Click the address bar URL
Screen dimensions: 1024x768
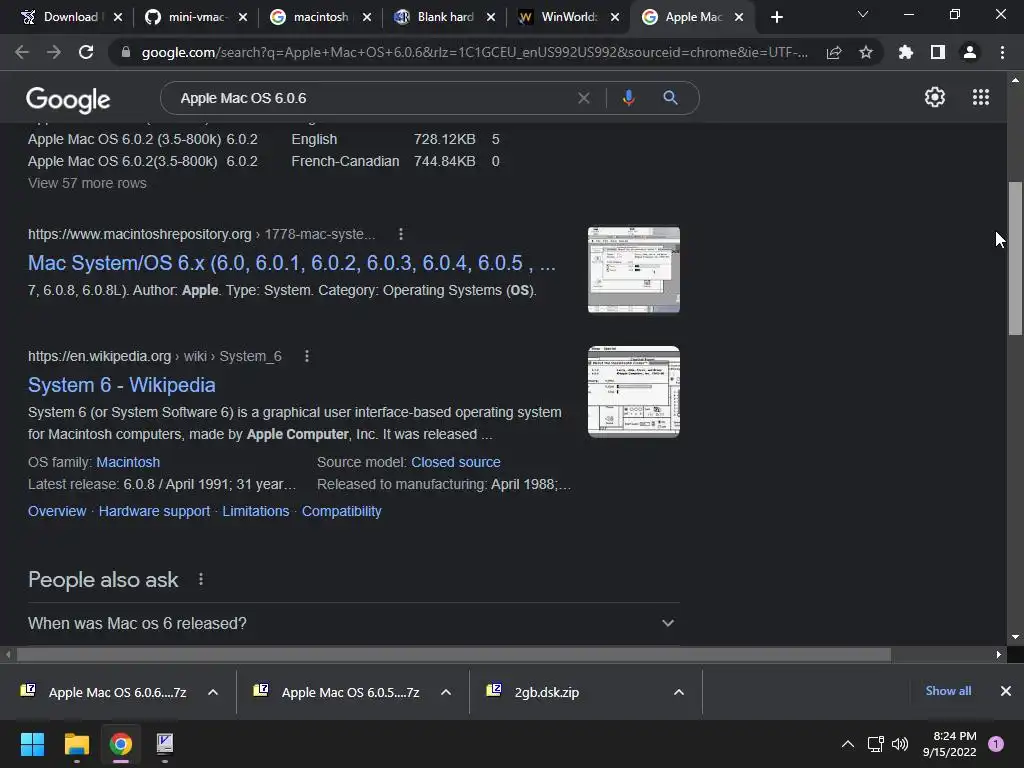coord(474,52)
